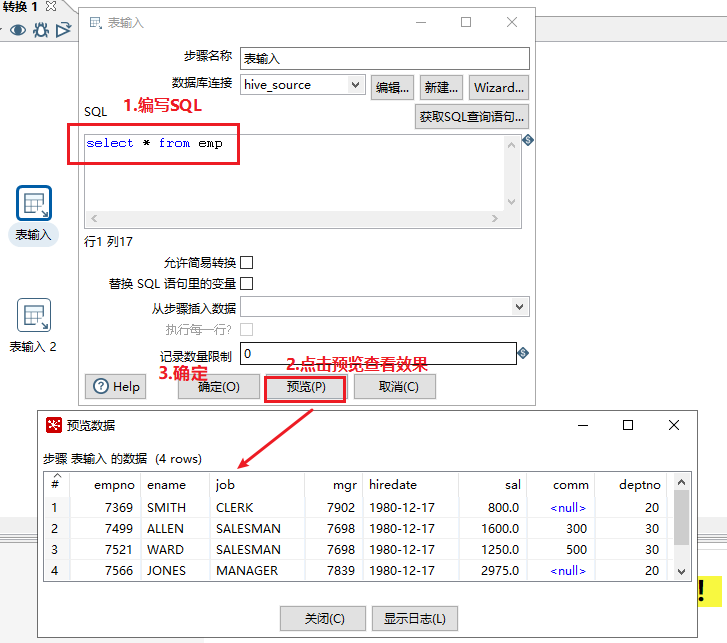Viewport: 727px width, 643px height.
Task: Click the replay run icon in toolbar
Action: pos(64,30)
